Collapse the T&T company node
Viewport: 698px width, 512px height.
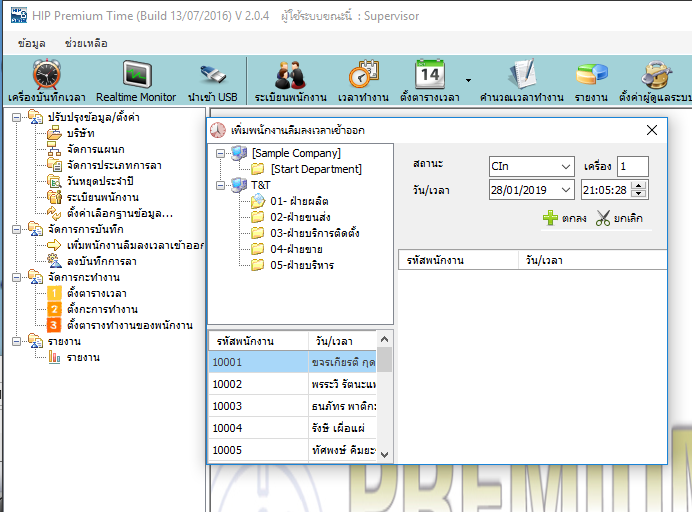220,185
